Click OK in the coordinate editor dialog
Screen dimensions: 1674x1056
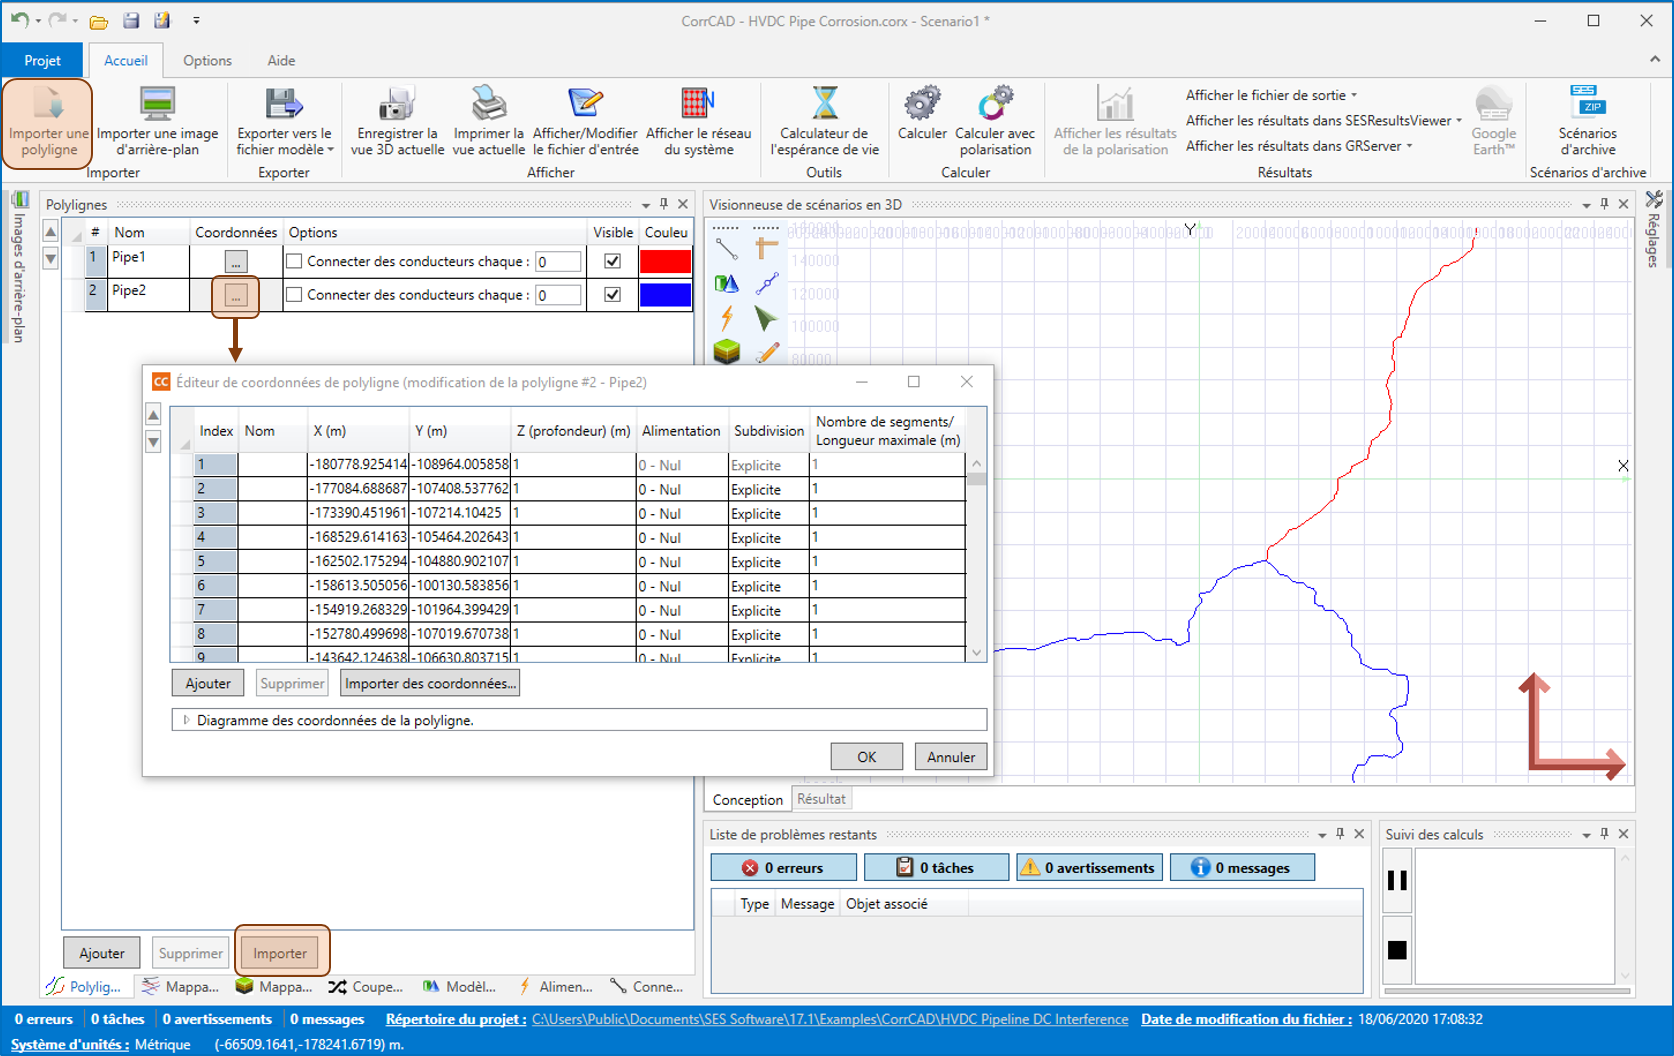coord(866,757)
